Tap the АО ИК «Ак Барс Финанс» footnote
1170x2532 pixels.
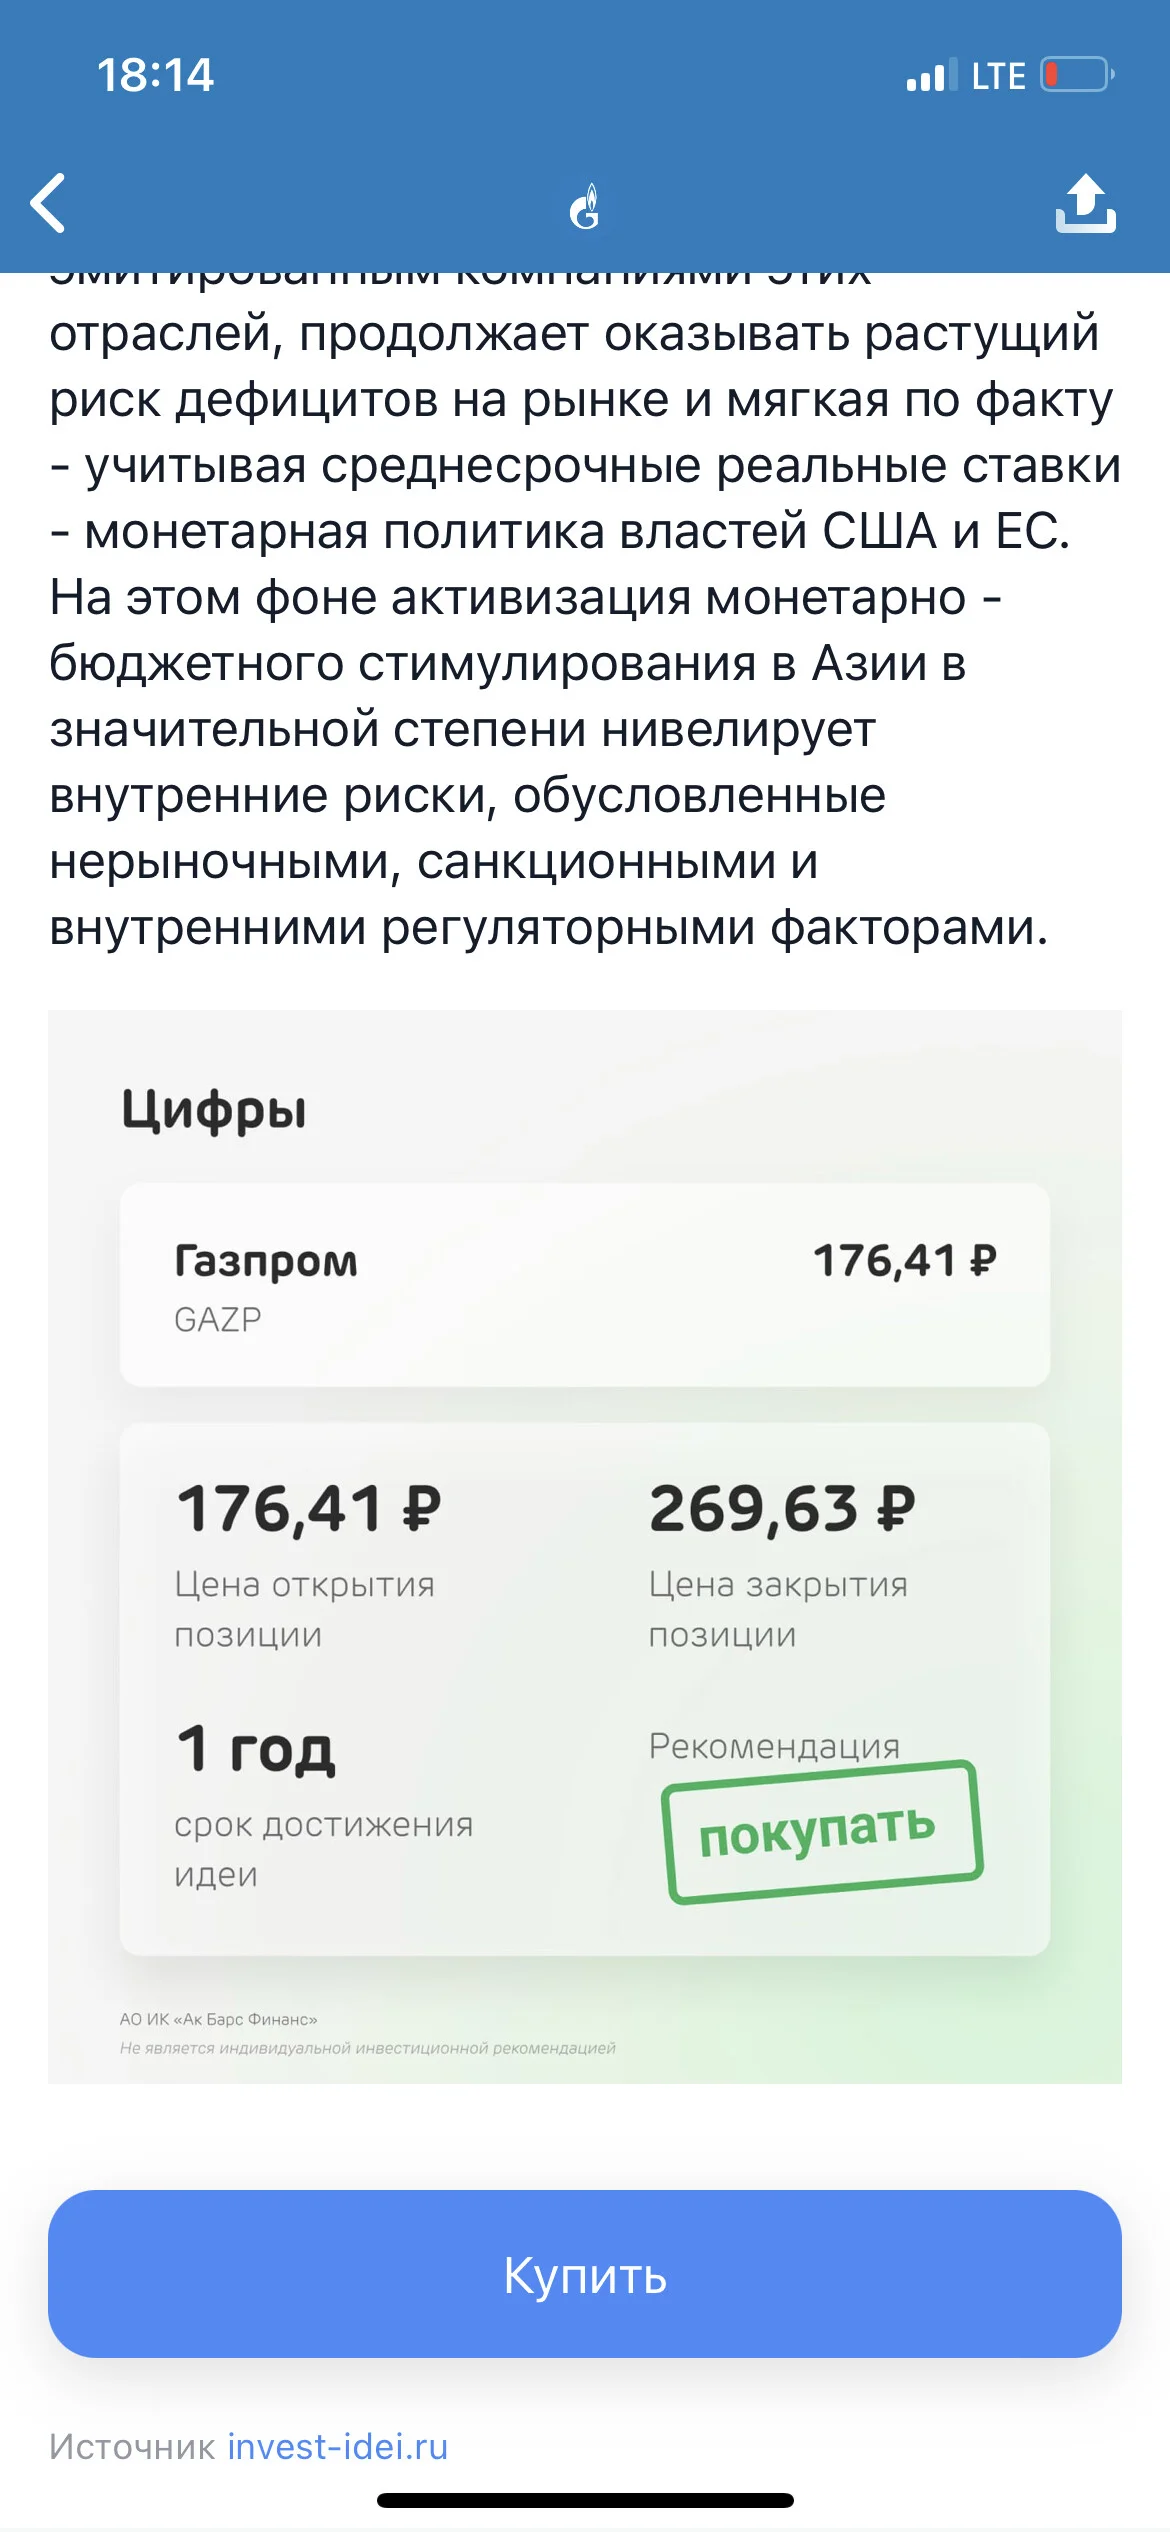tap(218, 2019)
